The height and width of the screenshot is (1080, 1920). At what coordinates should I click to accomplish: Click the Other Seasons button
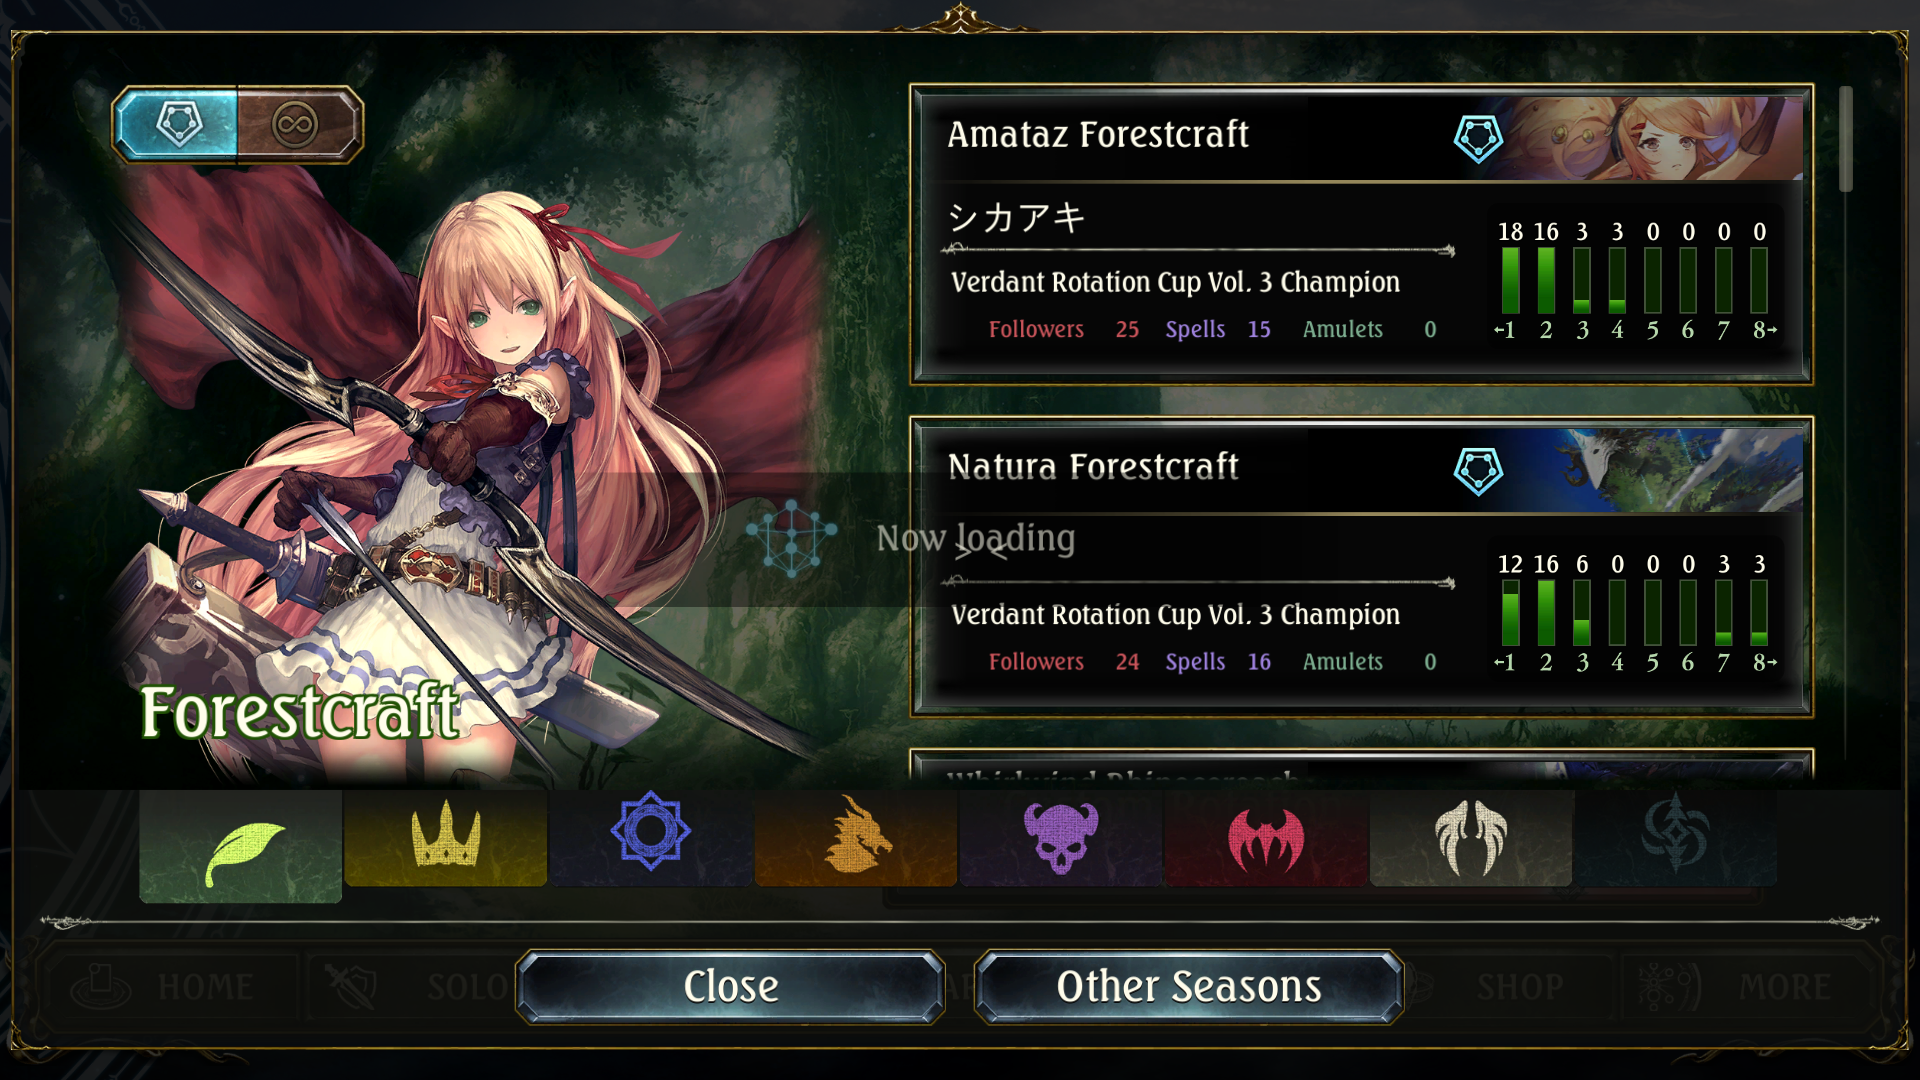pyautogui.click(x=1189, y=987)
